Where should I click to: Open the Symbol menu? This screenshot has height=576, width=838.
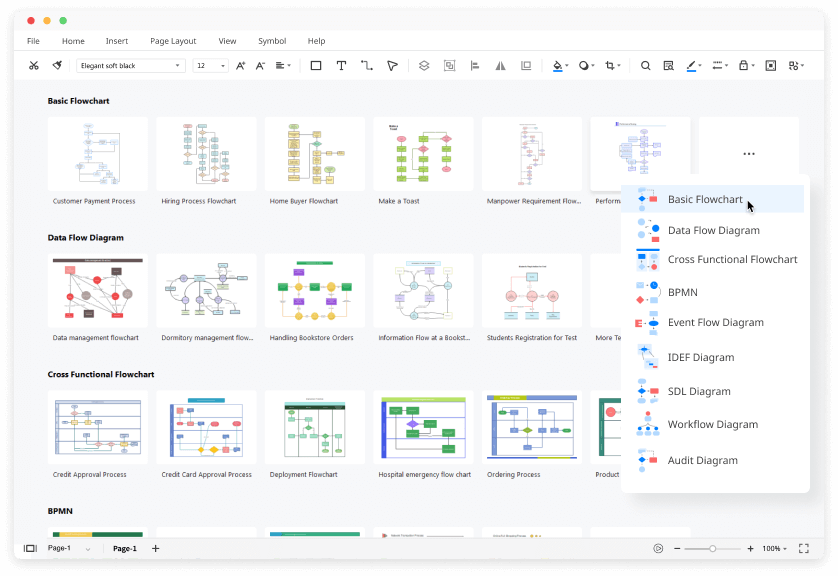(272, 41)
